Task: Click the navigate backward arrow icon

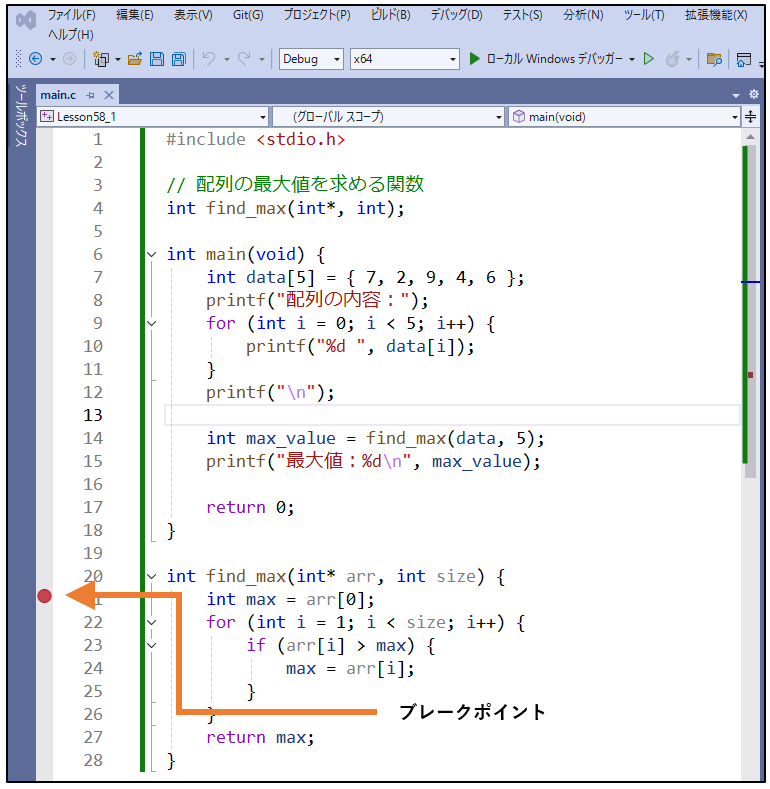Action: (35, 59)
